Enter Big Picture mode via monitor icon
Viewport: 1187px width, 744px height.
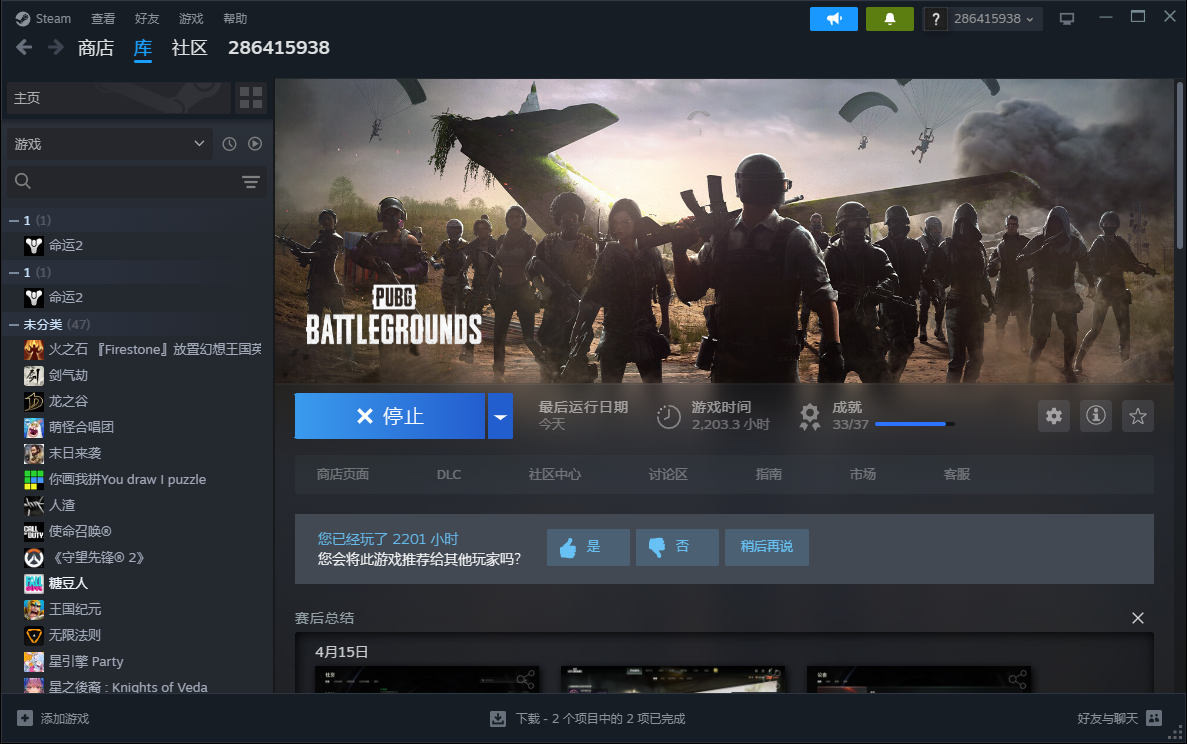1066,18
